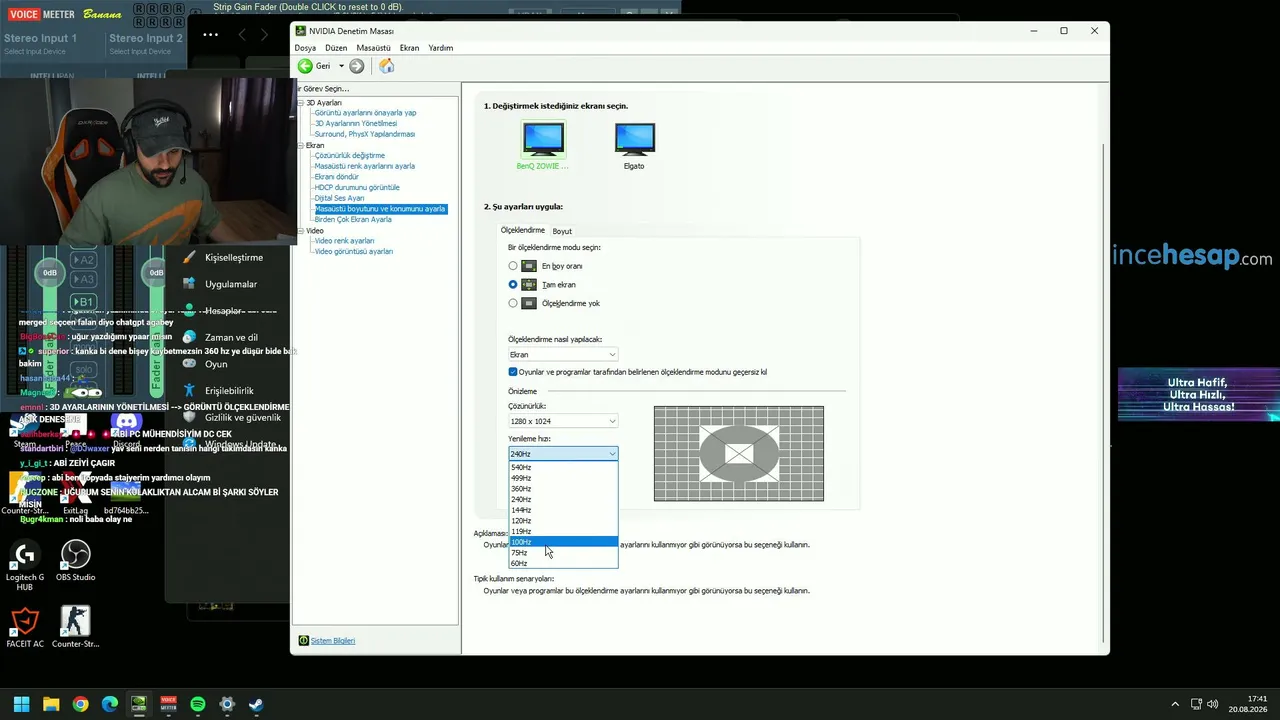Open the Ekran menu in menu bar
Viewport: 1280px width, 720px height.
[x=409, y=48]
